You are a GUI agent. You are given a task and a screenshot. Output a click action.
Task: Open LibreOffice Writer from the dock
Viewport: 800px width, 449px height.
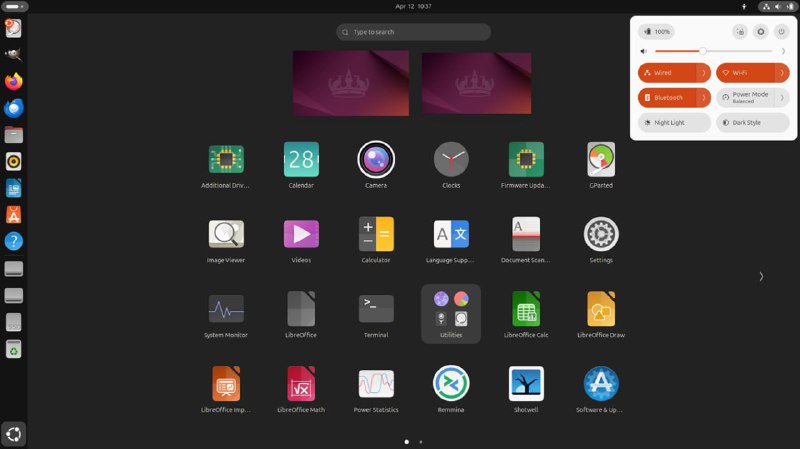click(x=14, y=188)
